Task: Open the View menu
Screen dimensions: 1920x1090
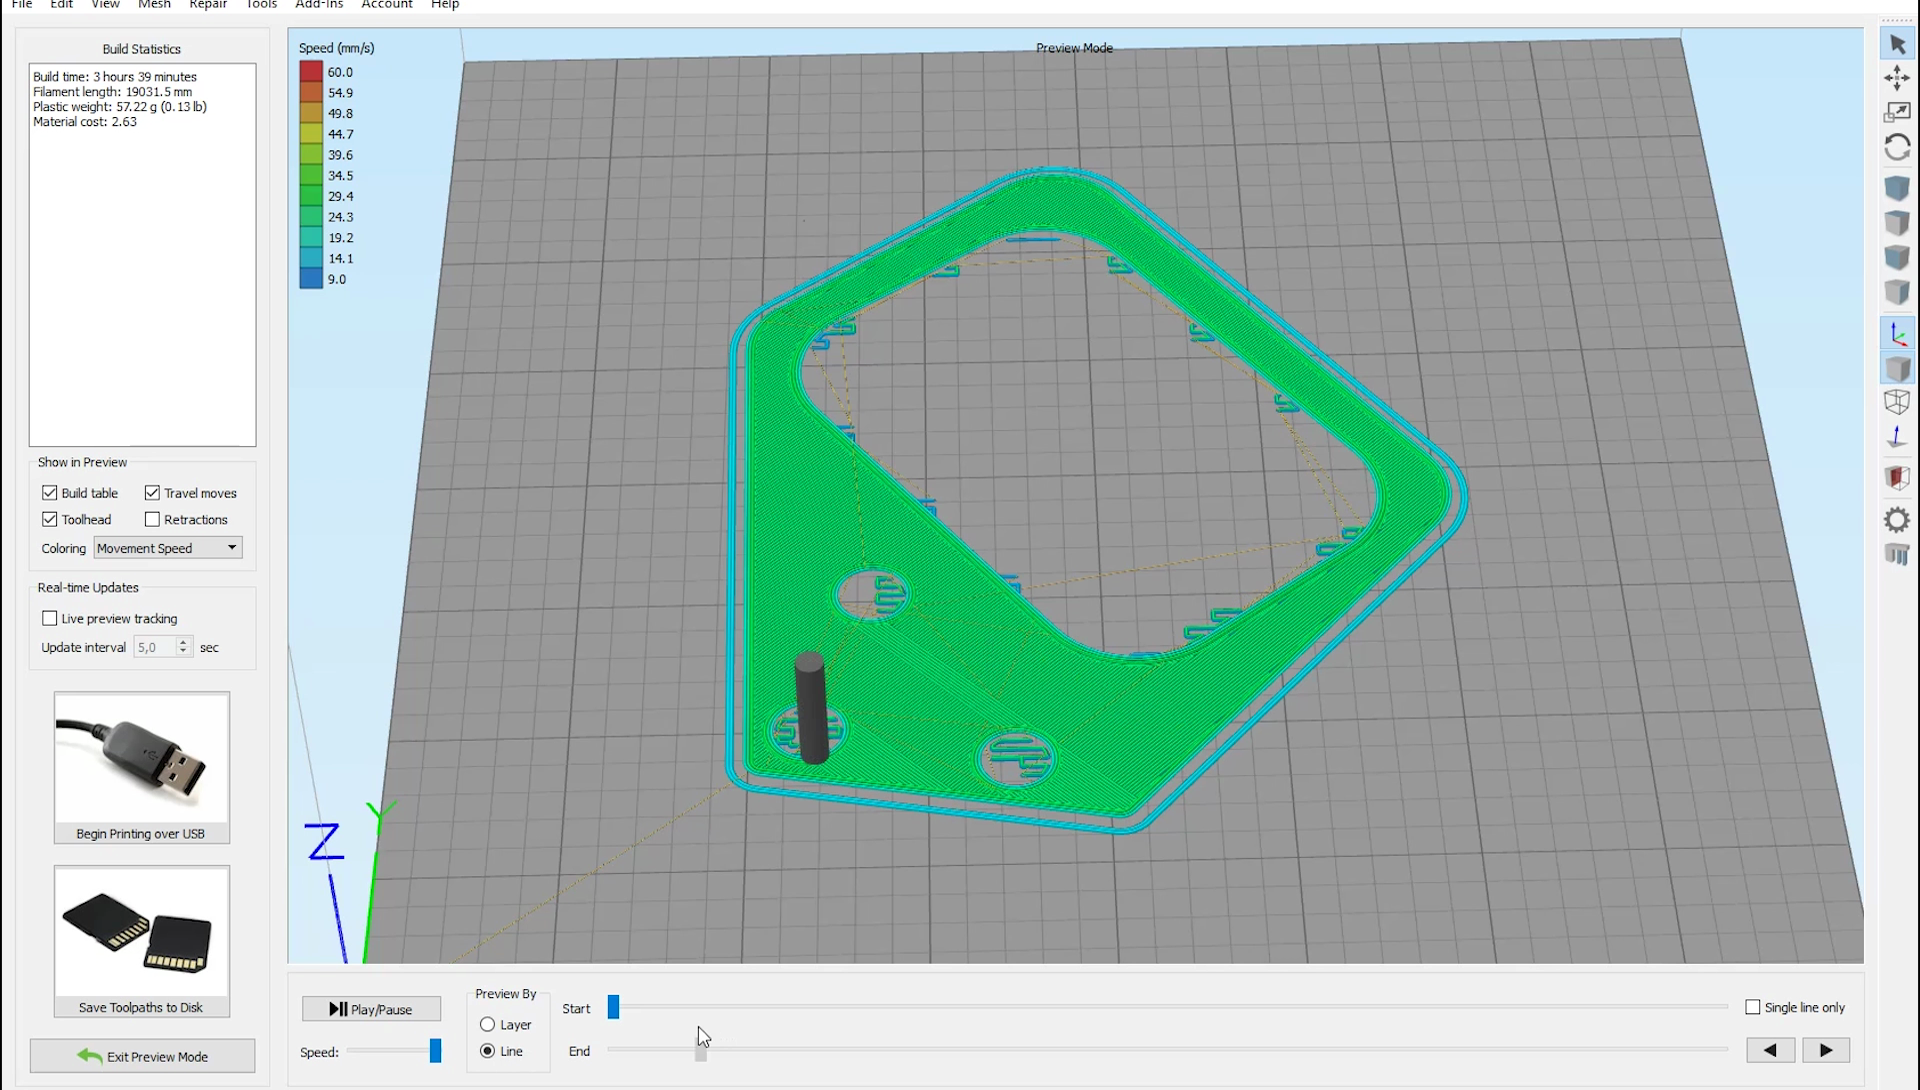Action: click(106, 5)
